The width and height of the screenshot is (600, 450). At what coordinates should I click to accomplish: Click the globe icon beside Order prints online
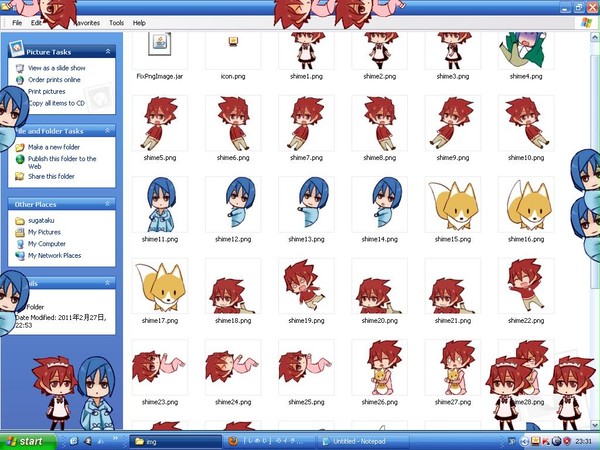tap(20, 80)
